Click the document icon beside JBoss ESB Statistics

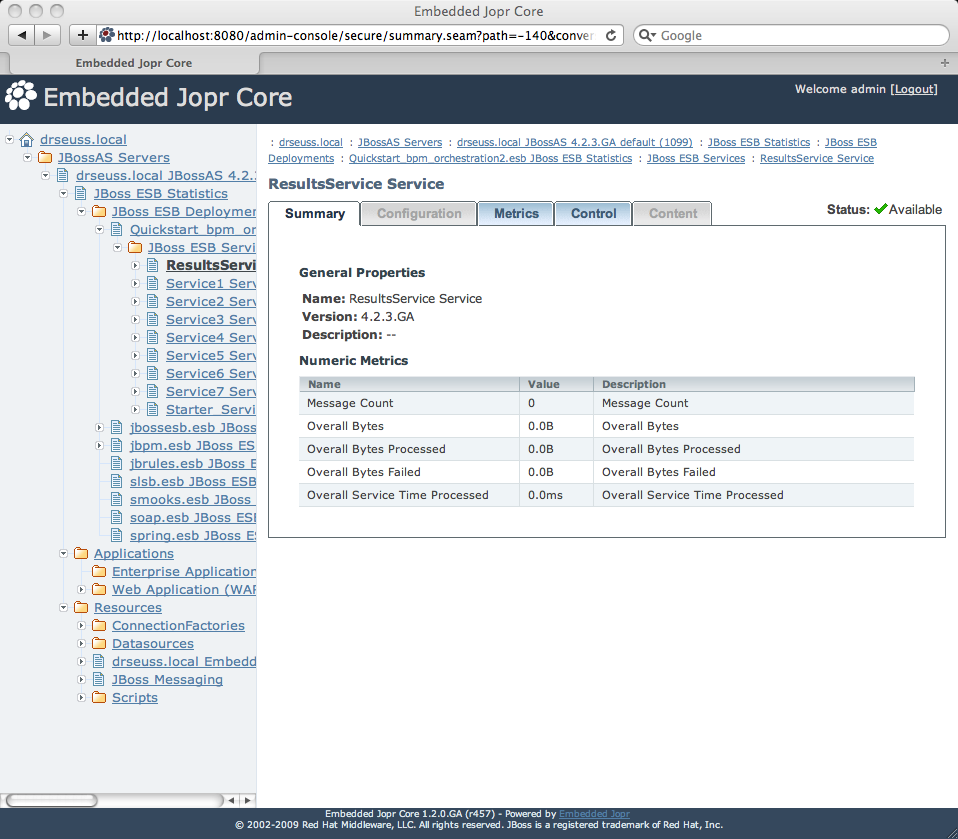(x=80, y=194)
